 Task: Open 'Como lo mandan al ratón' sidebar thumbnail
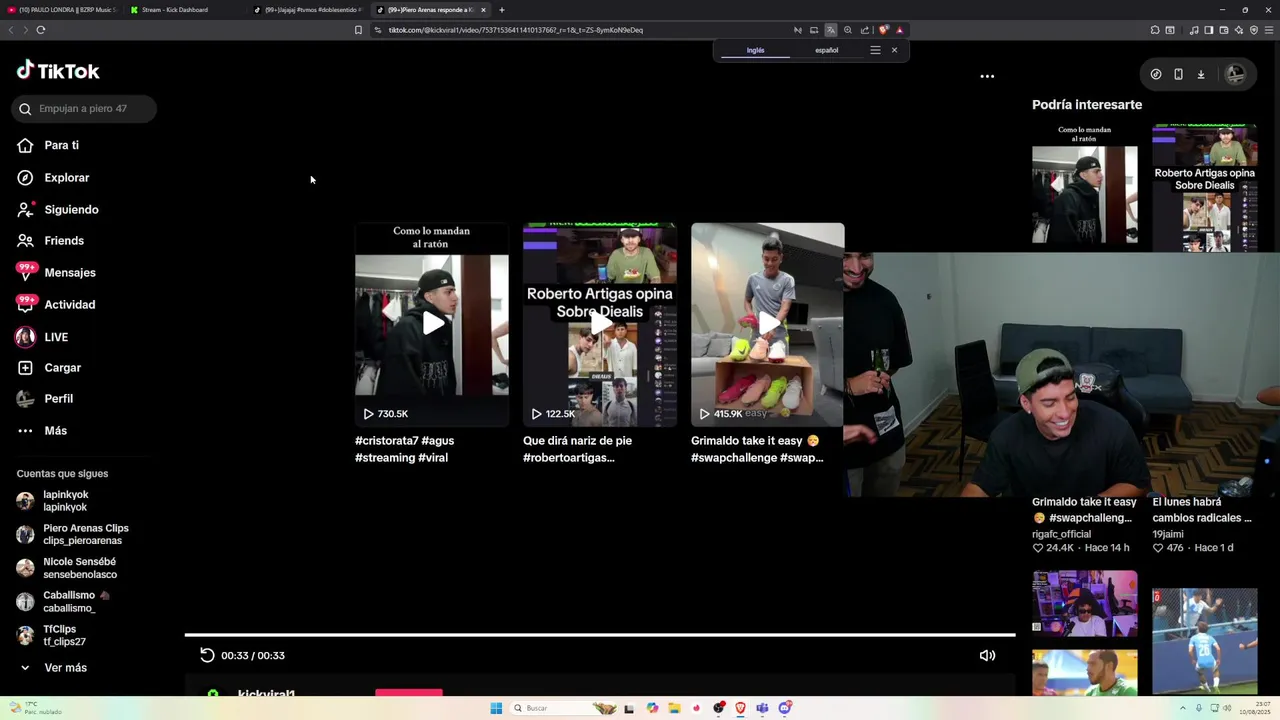tap(1085, 183)
